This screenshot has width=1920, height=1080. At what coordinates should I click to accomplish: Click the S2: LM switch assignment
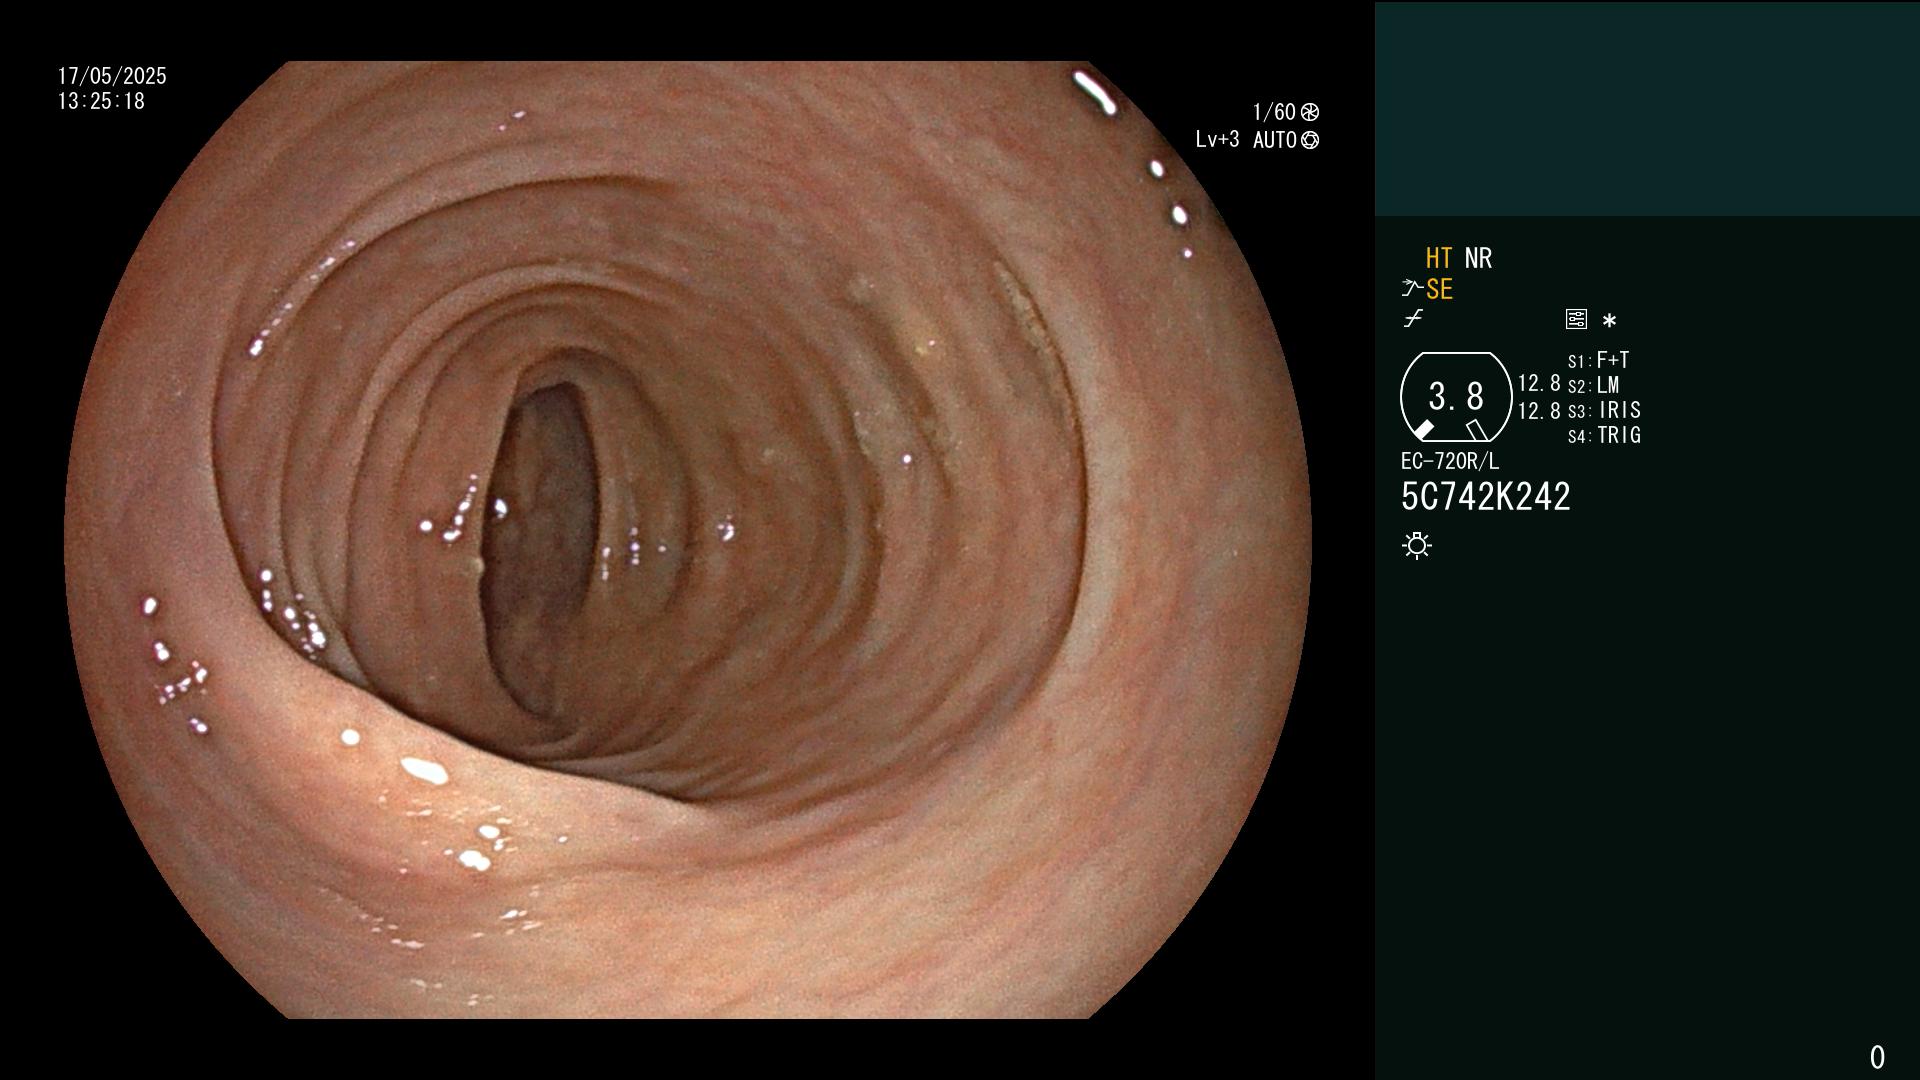tap(1594, 385)
